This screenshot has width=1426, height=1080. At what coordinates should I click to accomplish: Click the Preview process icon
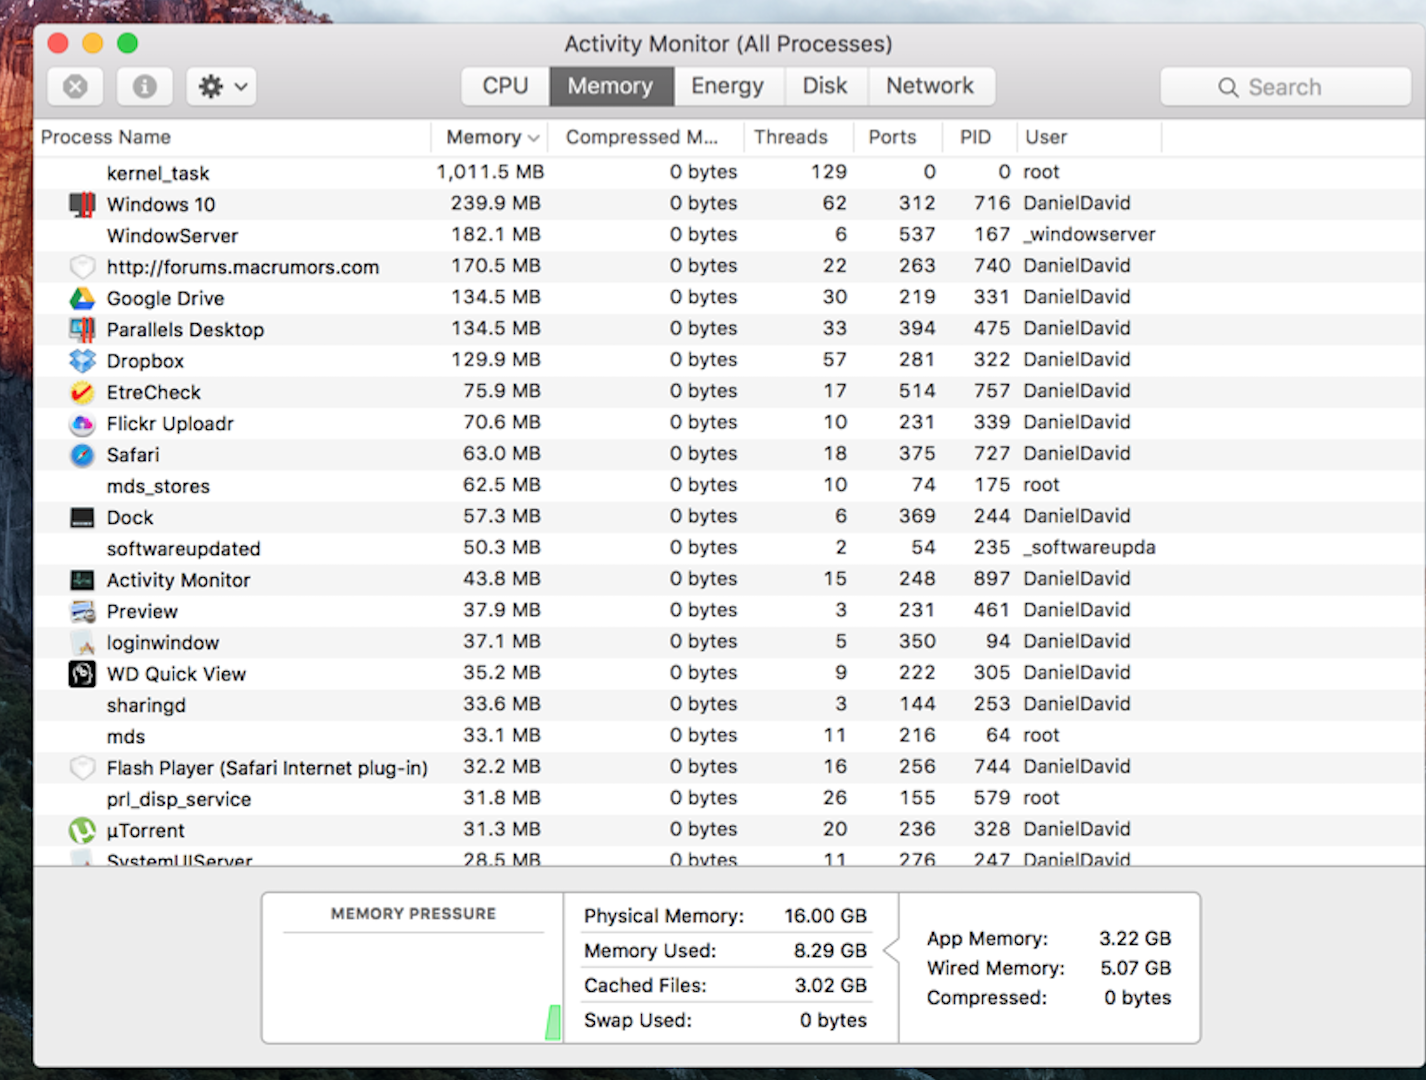[82, 611]
